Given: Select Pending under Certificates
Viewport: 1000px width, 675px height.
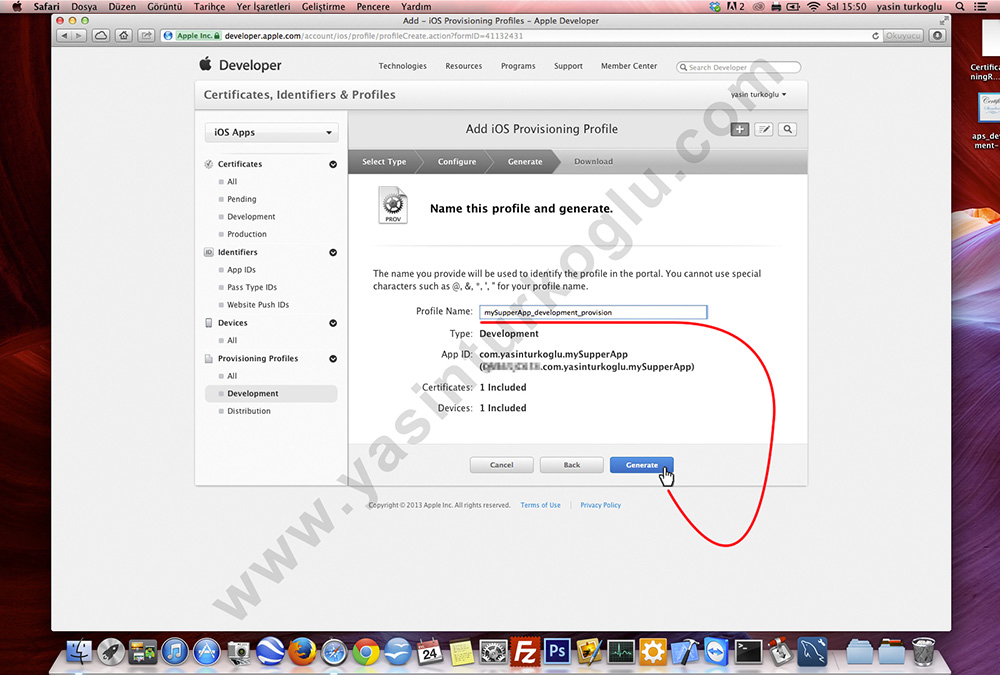Looking at the screenshot, I should click(242, 199).
